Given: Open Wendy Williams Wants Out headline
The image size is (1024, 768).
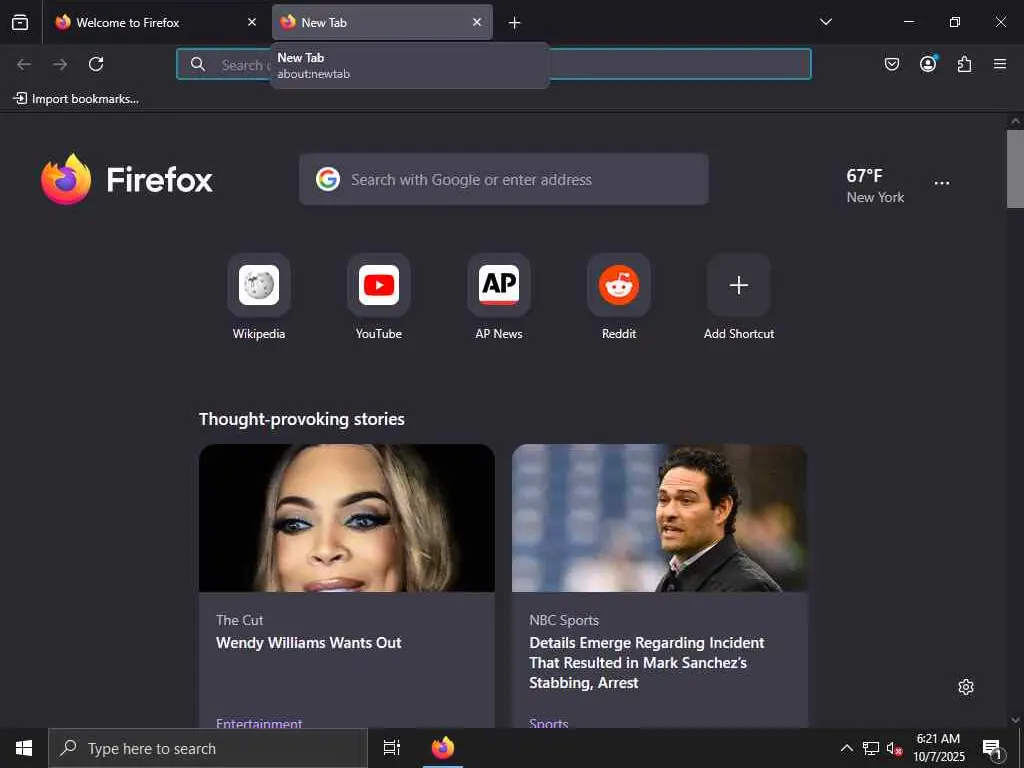Looking at the screenshot, I should pyautogui.click(x=309, y=643).
